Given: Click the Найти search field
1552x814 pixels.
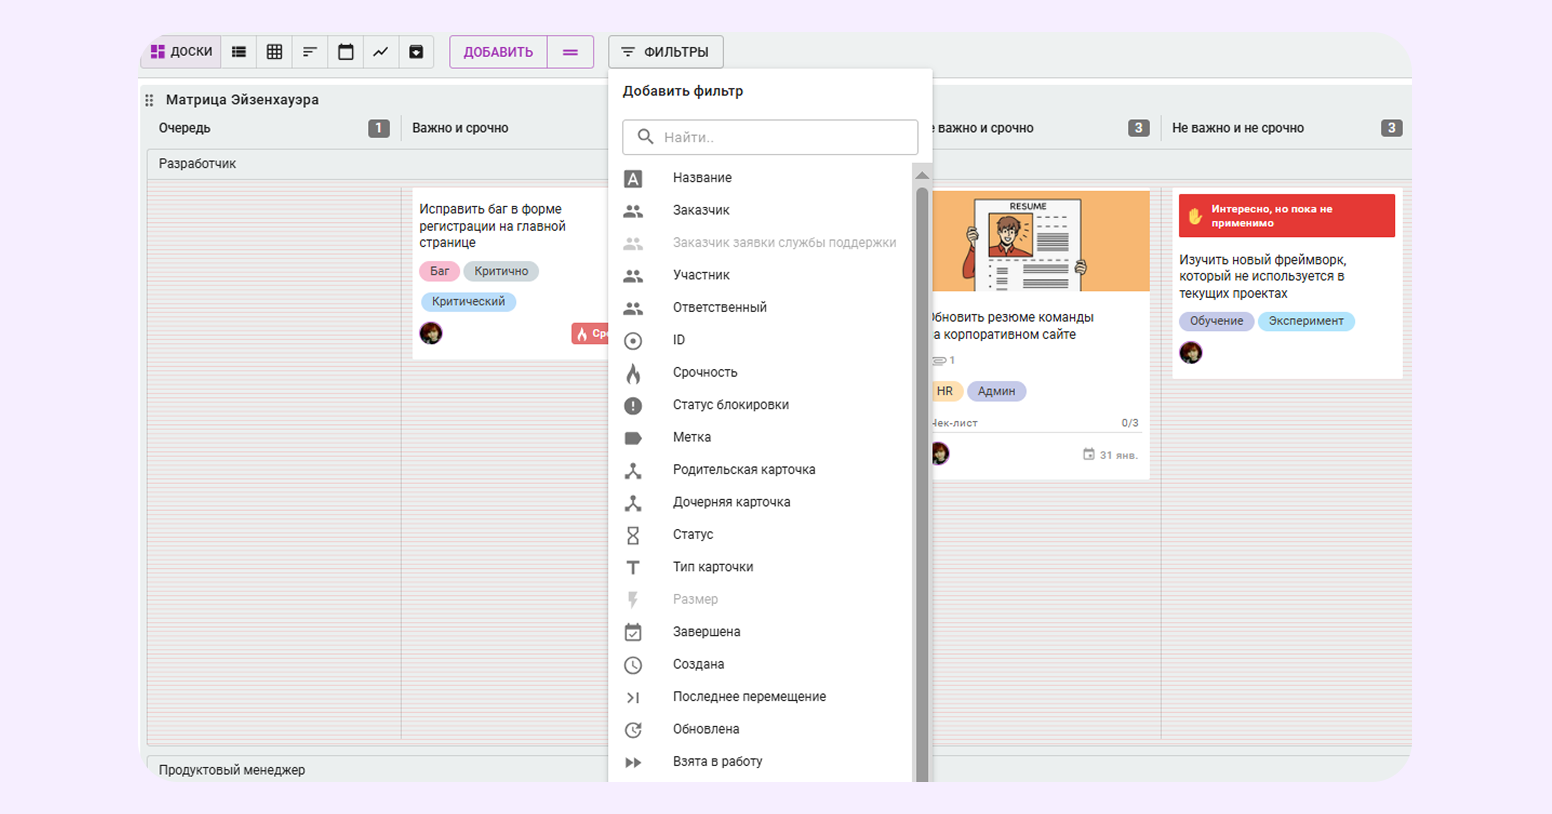Looking at the screenshot, I should click(x=770, y=137).
